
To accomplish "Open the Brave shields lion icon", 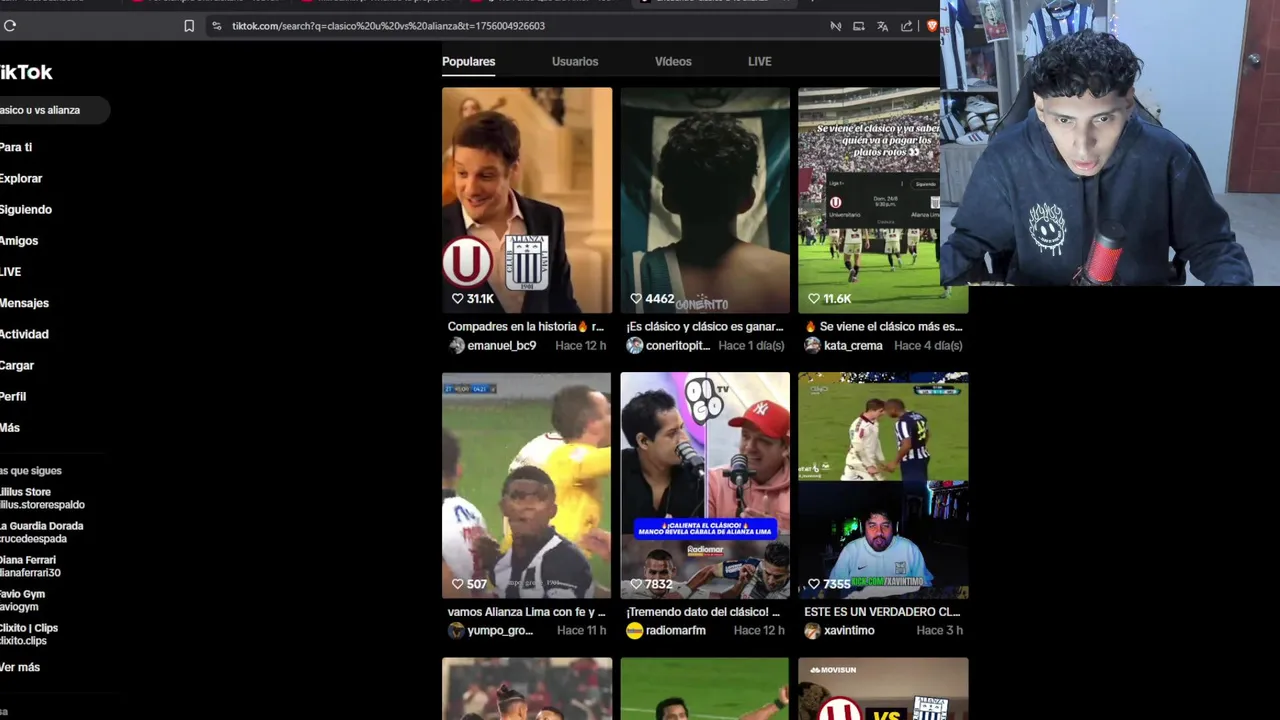I will click(932, 26).
